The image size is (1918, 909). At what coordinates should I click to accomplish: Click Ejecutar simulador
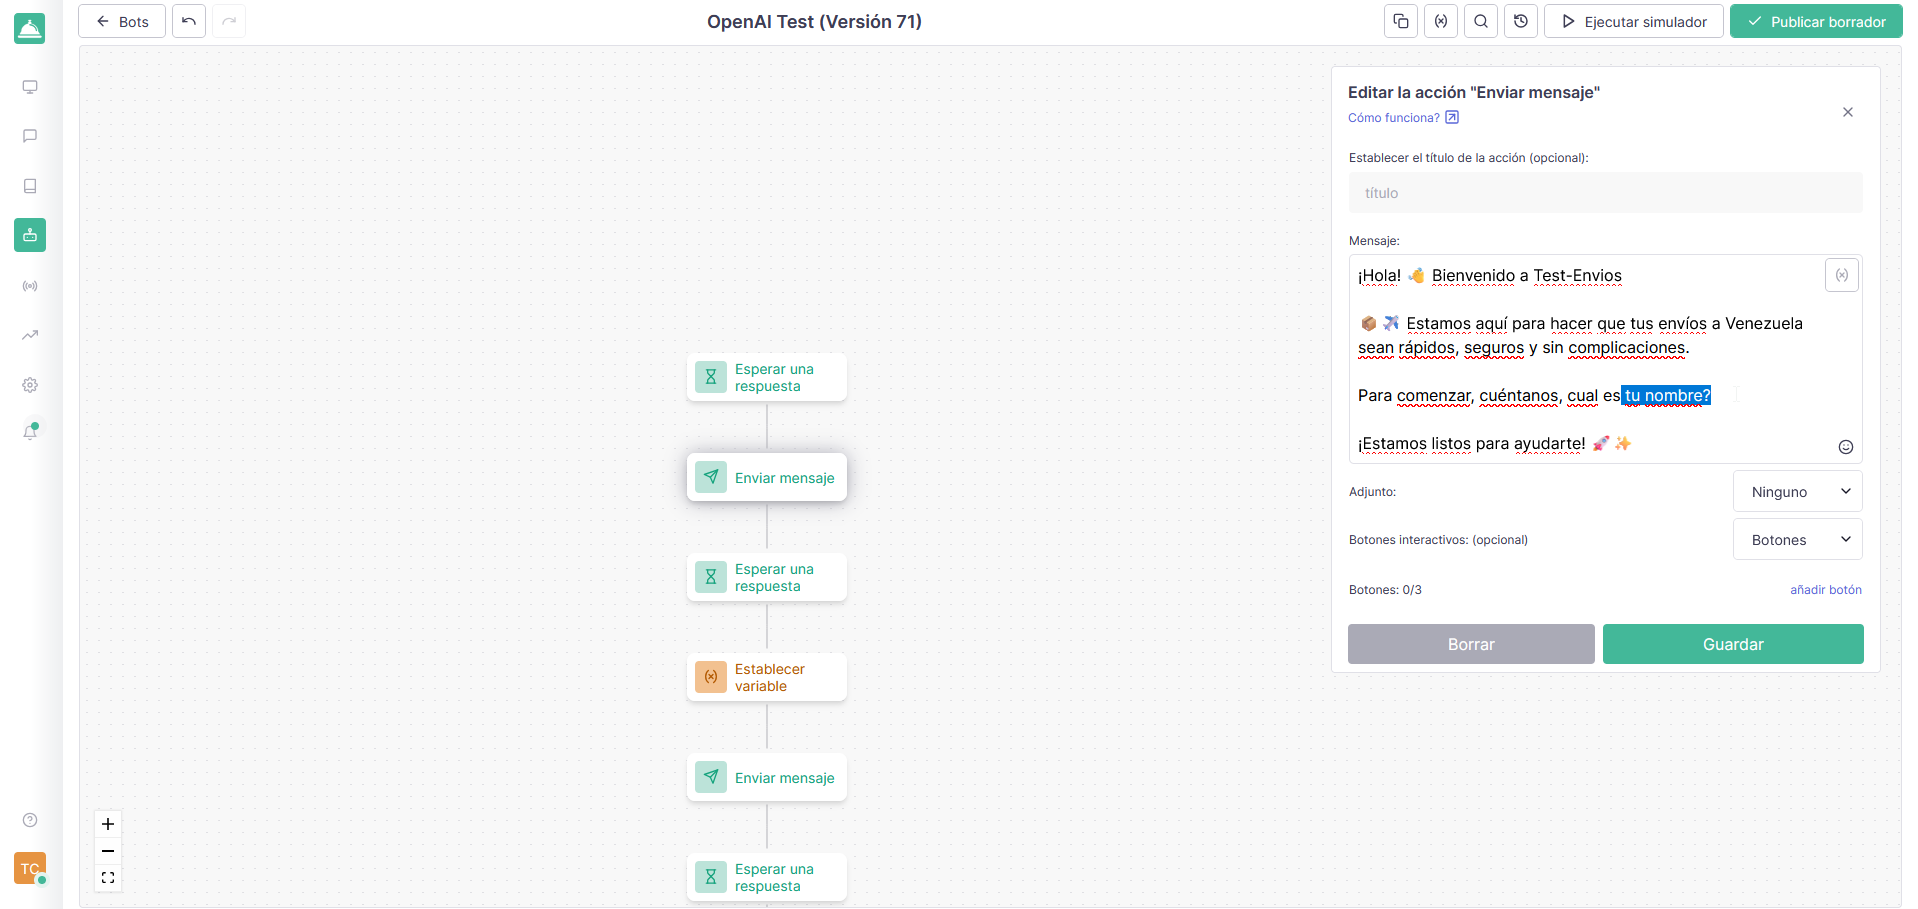(1634, 21)
